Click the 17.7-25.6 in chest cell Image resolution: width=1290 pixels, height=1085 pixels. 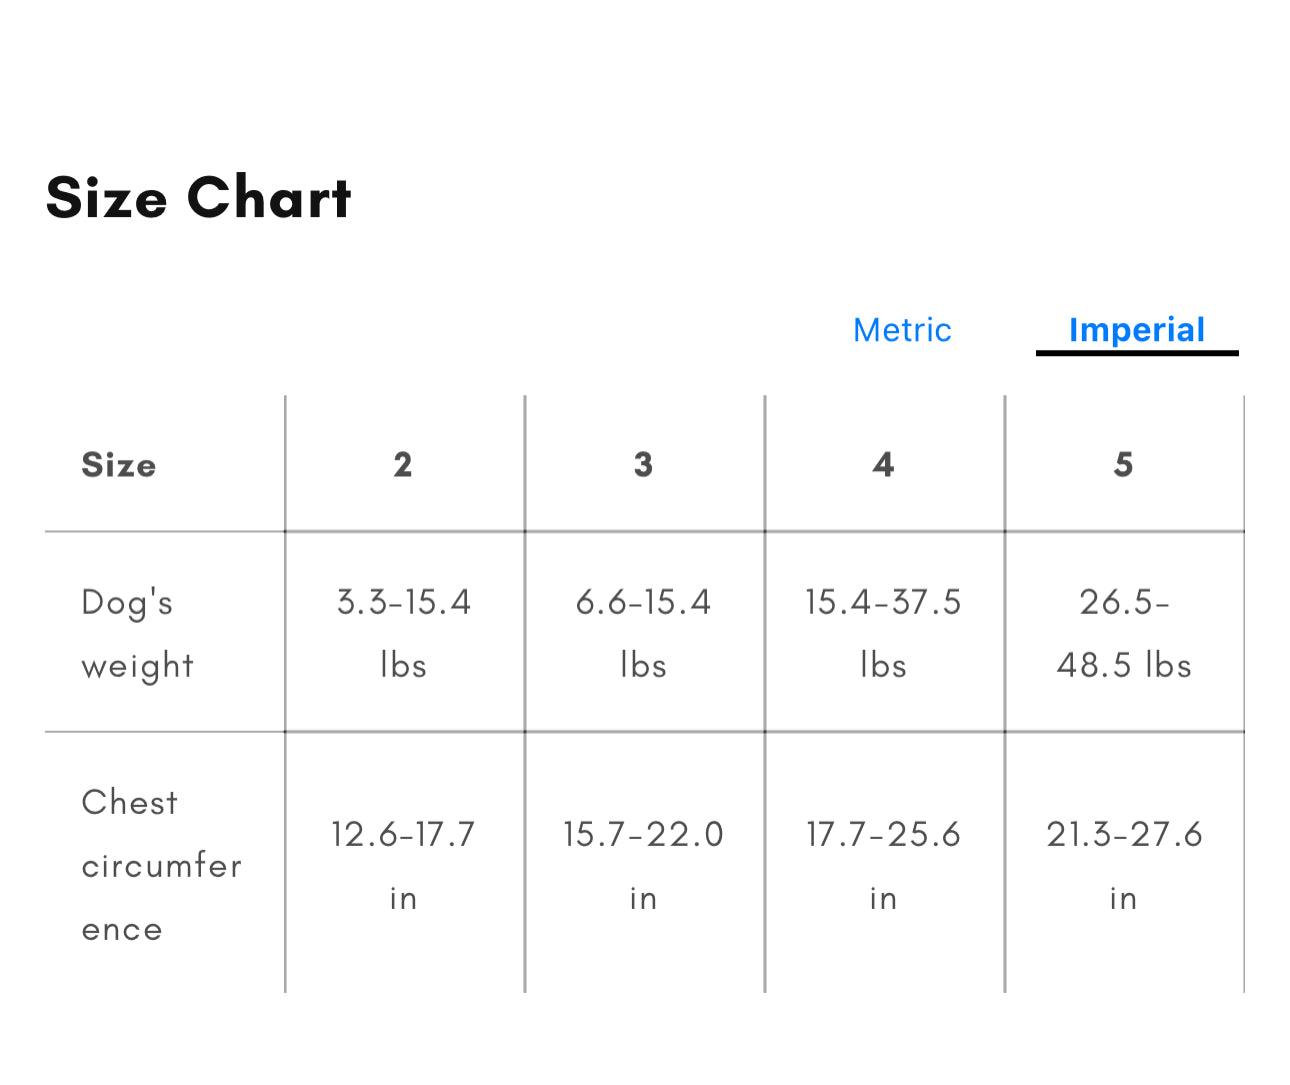[883, 865]
